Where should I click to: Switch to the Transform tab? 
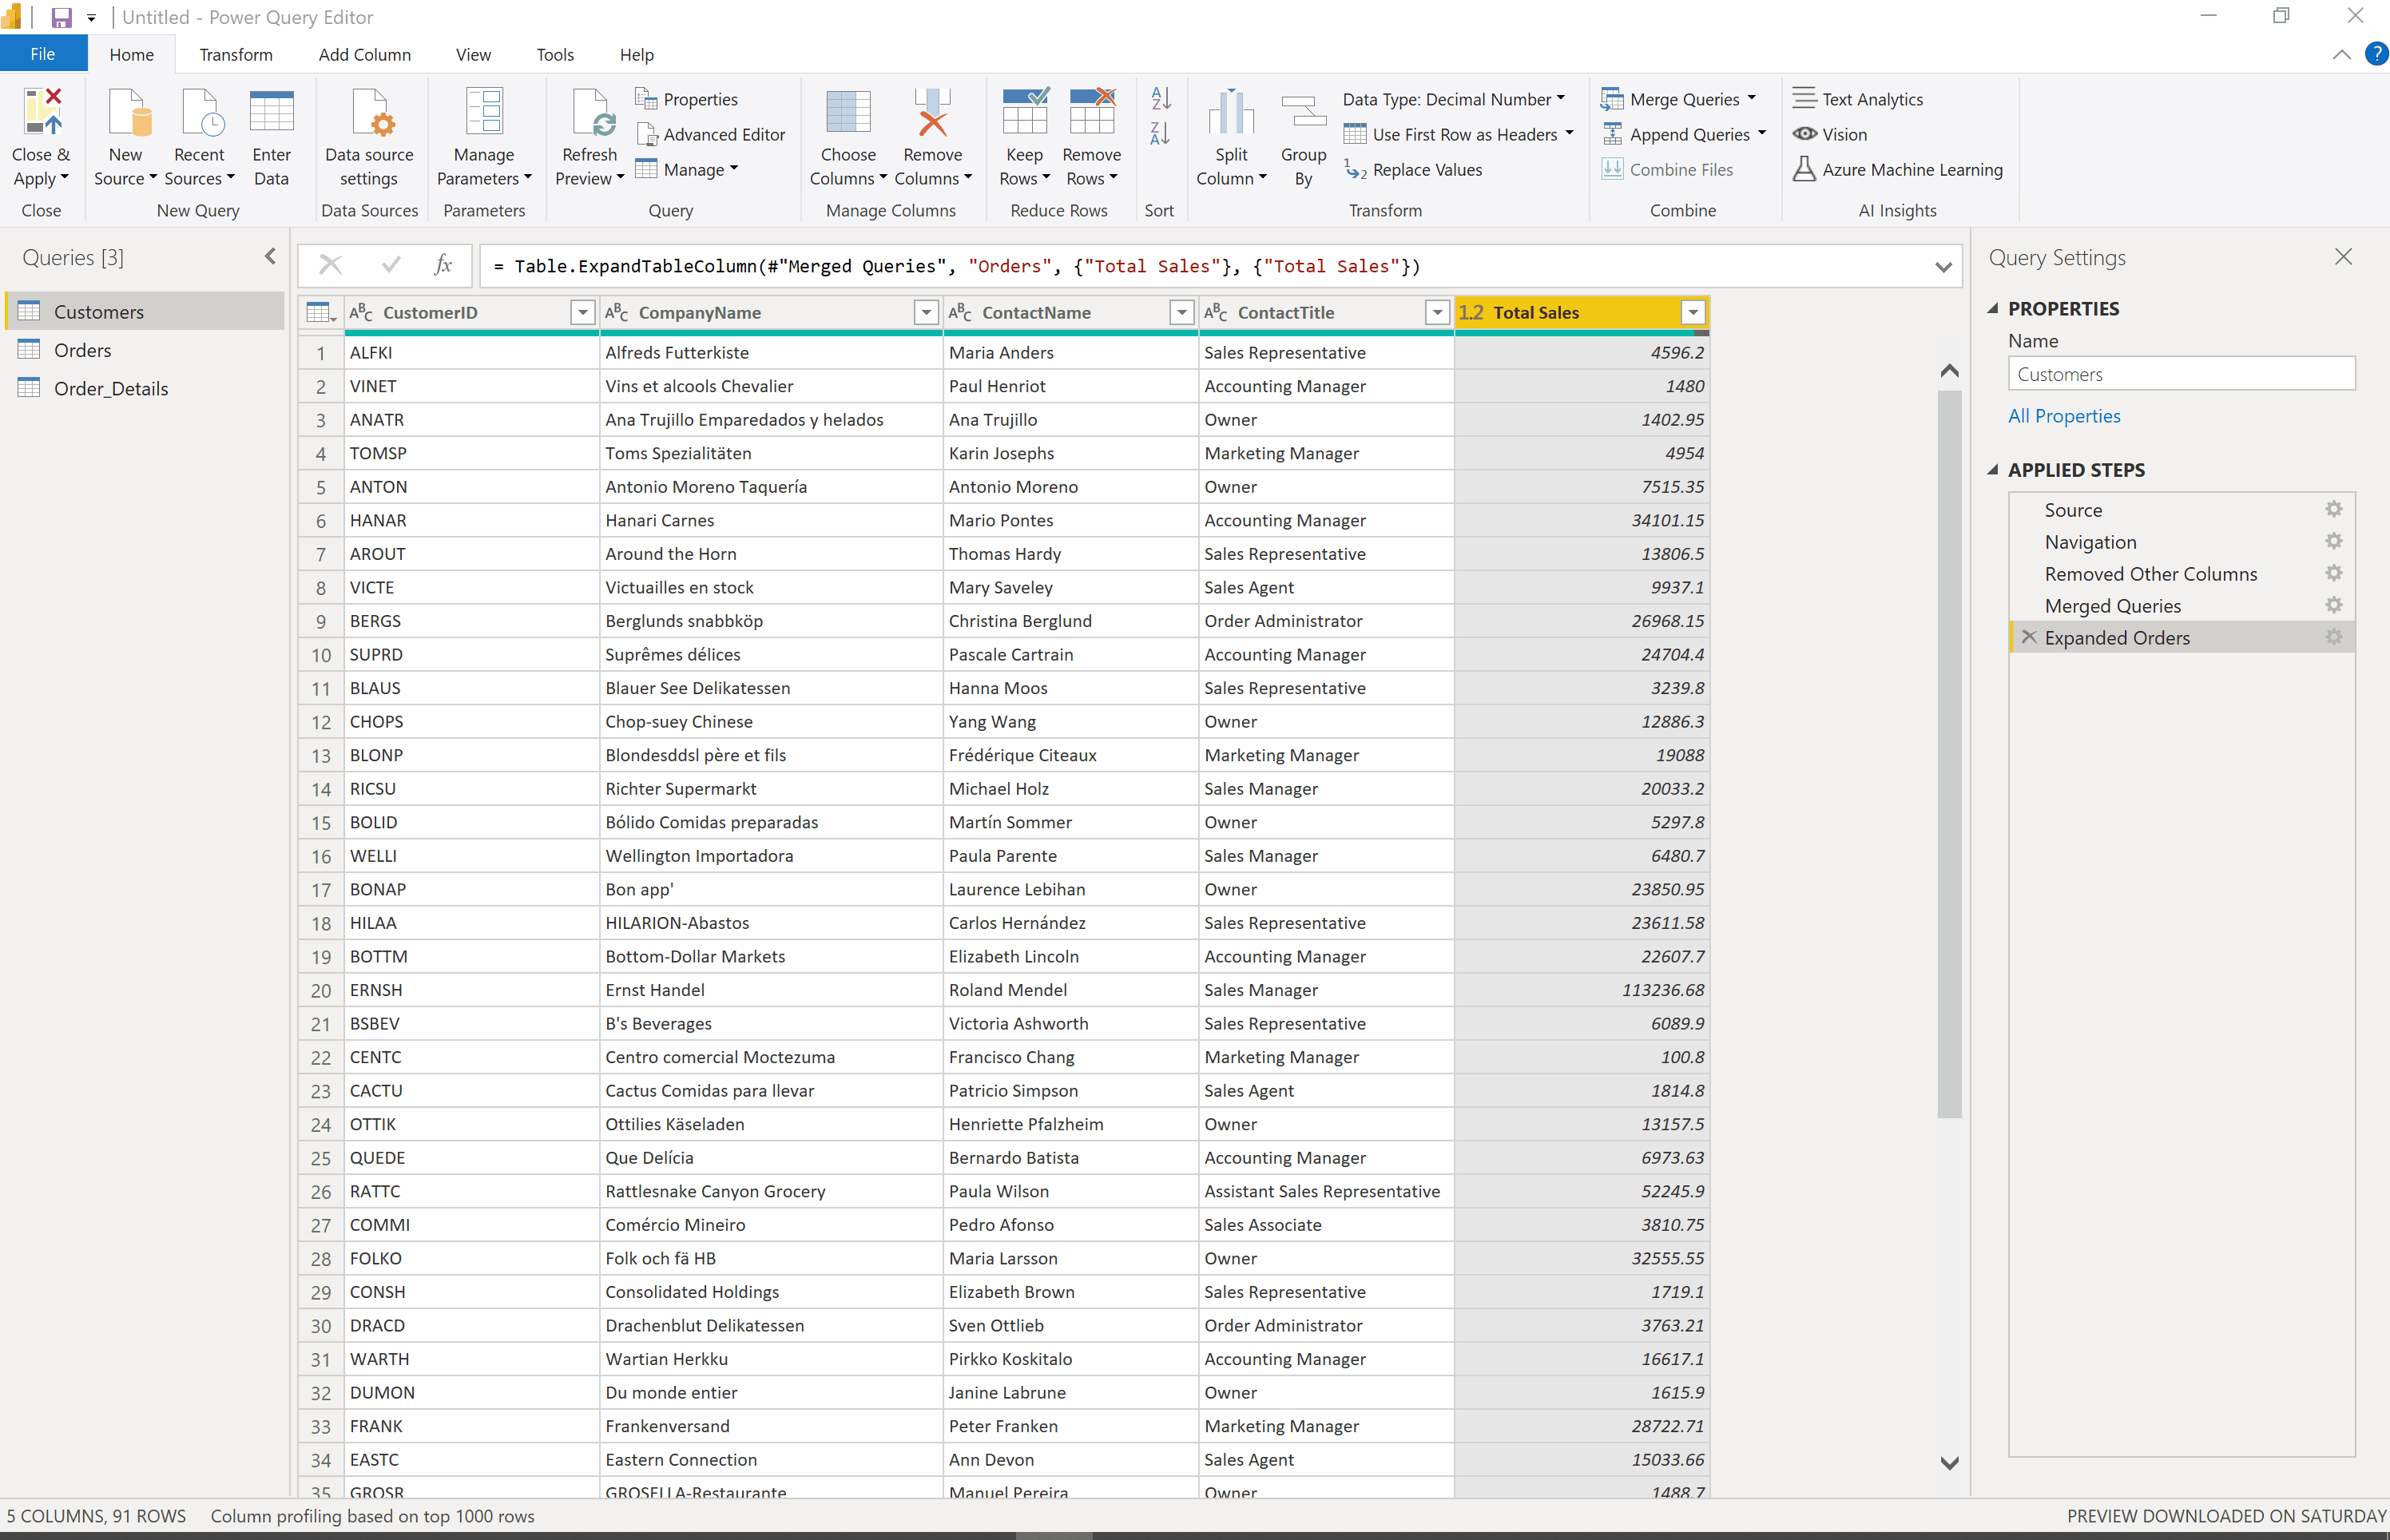[x=235, y=55]
